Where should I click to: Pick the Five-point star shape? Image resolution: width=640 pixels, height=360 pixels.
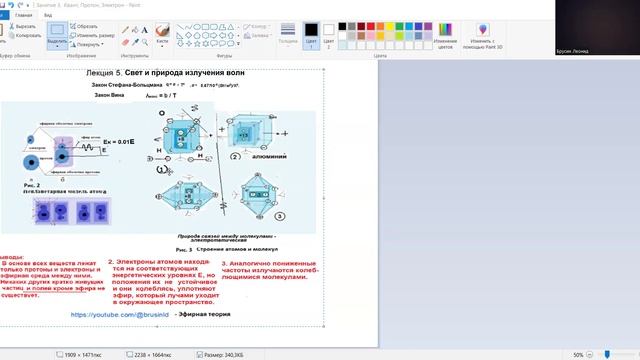[x=197, y=44]
